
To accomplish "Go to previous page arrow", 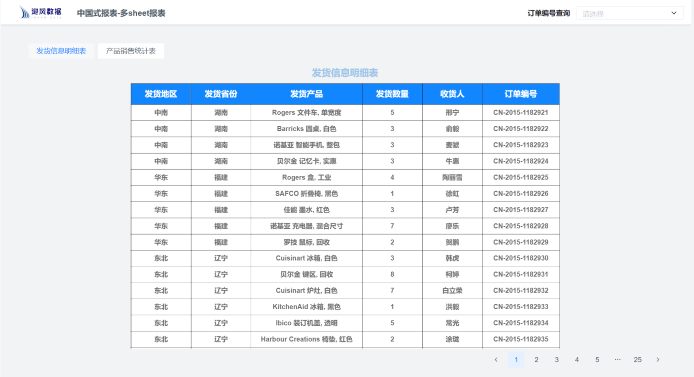I will pyautogui.click(x=496, y=360).
